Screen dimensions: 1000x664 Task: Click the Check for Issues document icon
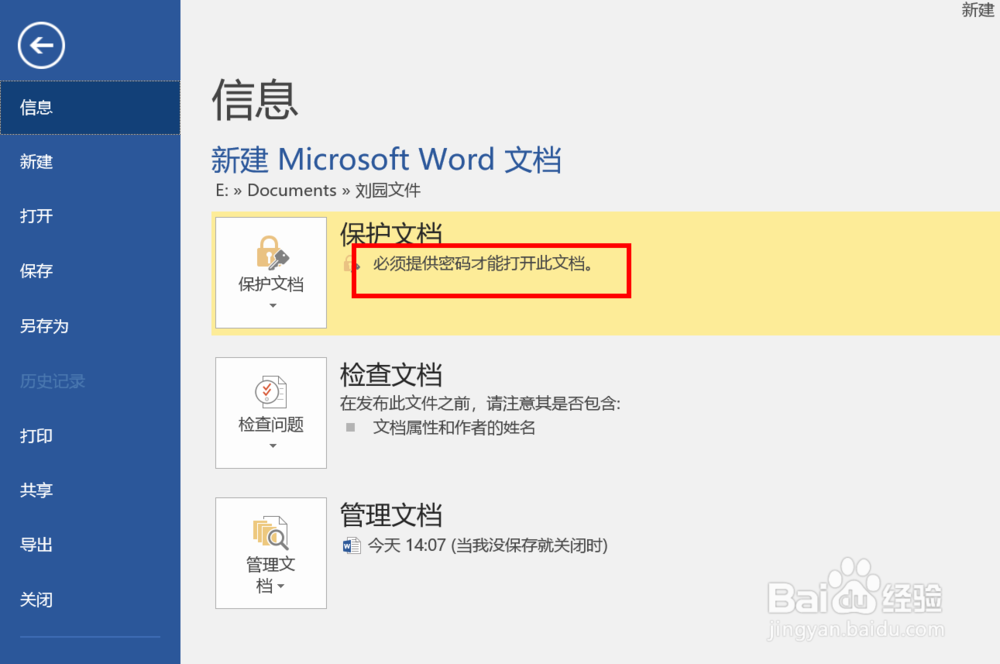click(x=271, y=392)
